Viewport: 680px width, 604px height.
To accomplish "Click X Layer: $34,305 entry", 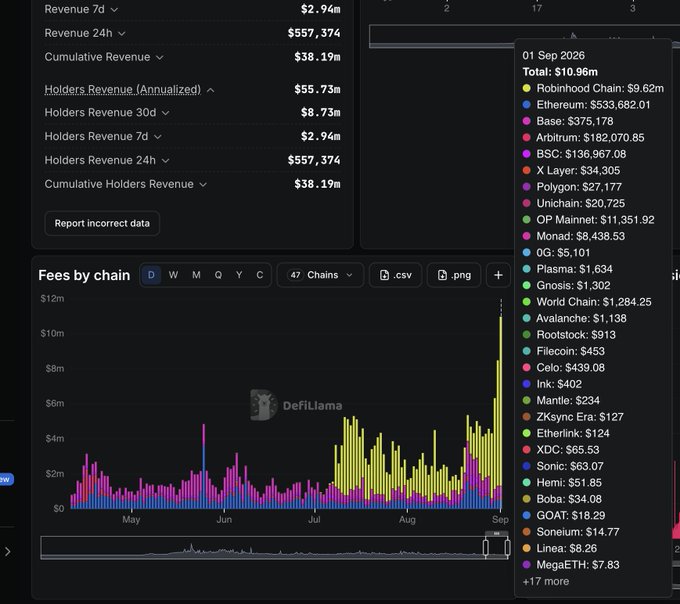I will (571, 171).
